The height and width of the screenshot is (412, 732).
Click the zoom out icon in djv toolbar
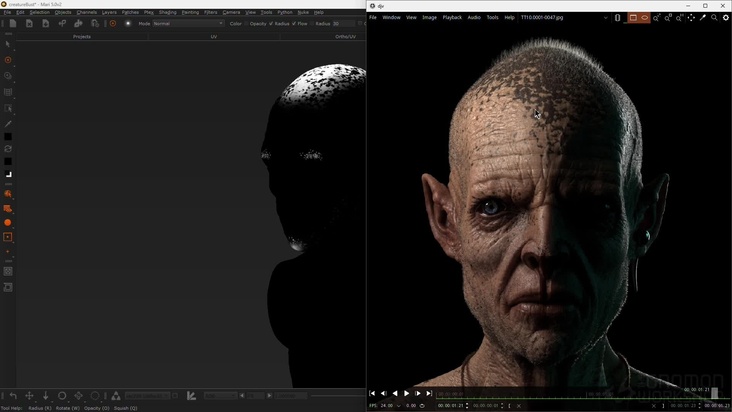click(x=679, y=18)
